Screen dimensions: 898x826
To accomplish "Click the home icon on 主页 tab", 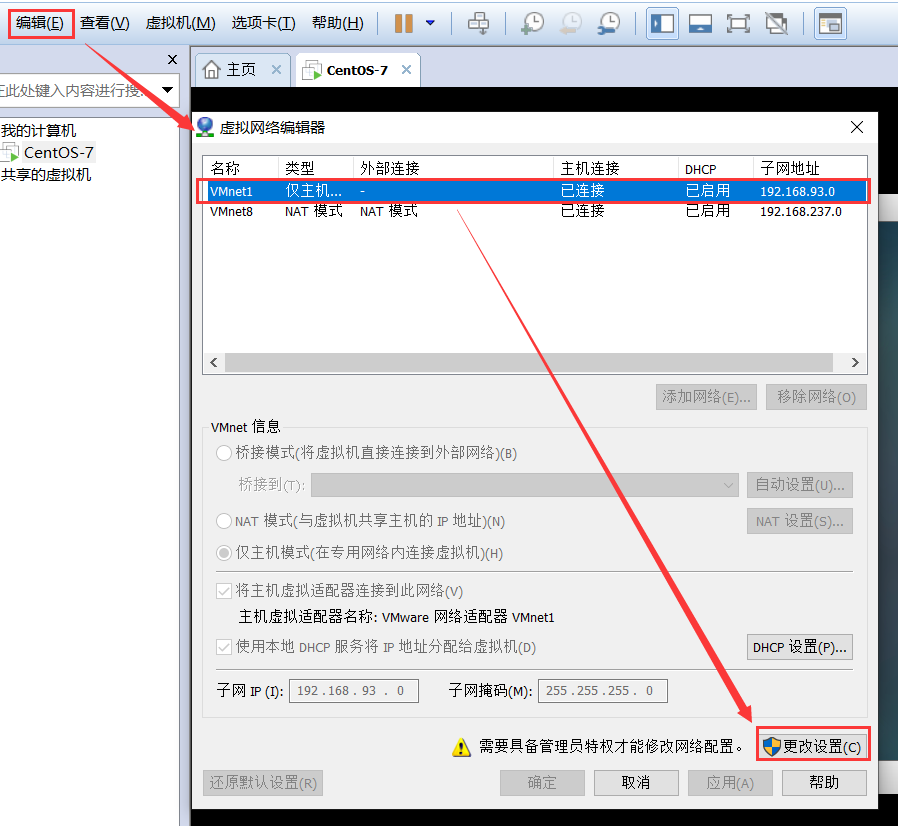I will coord(211,70).
